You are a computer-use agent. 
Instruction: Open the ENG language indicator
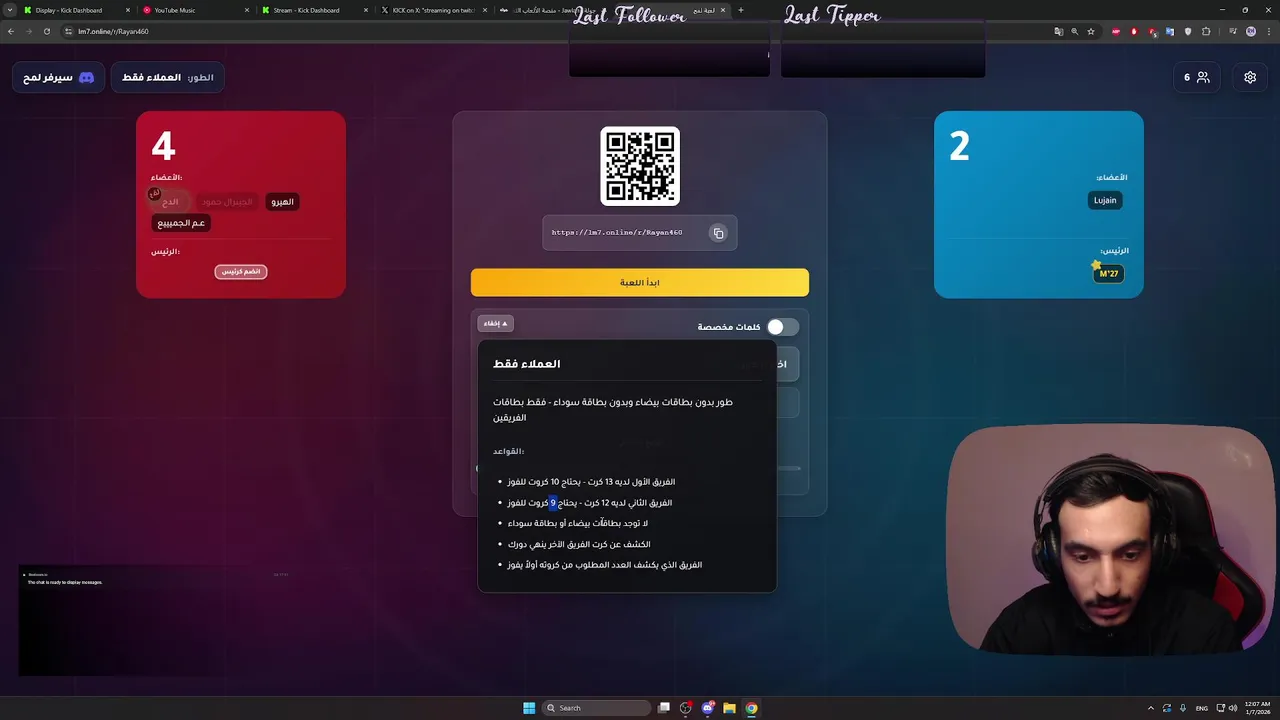(1202, 708)
